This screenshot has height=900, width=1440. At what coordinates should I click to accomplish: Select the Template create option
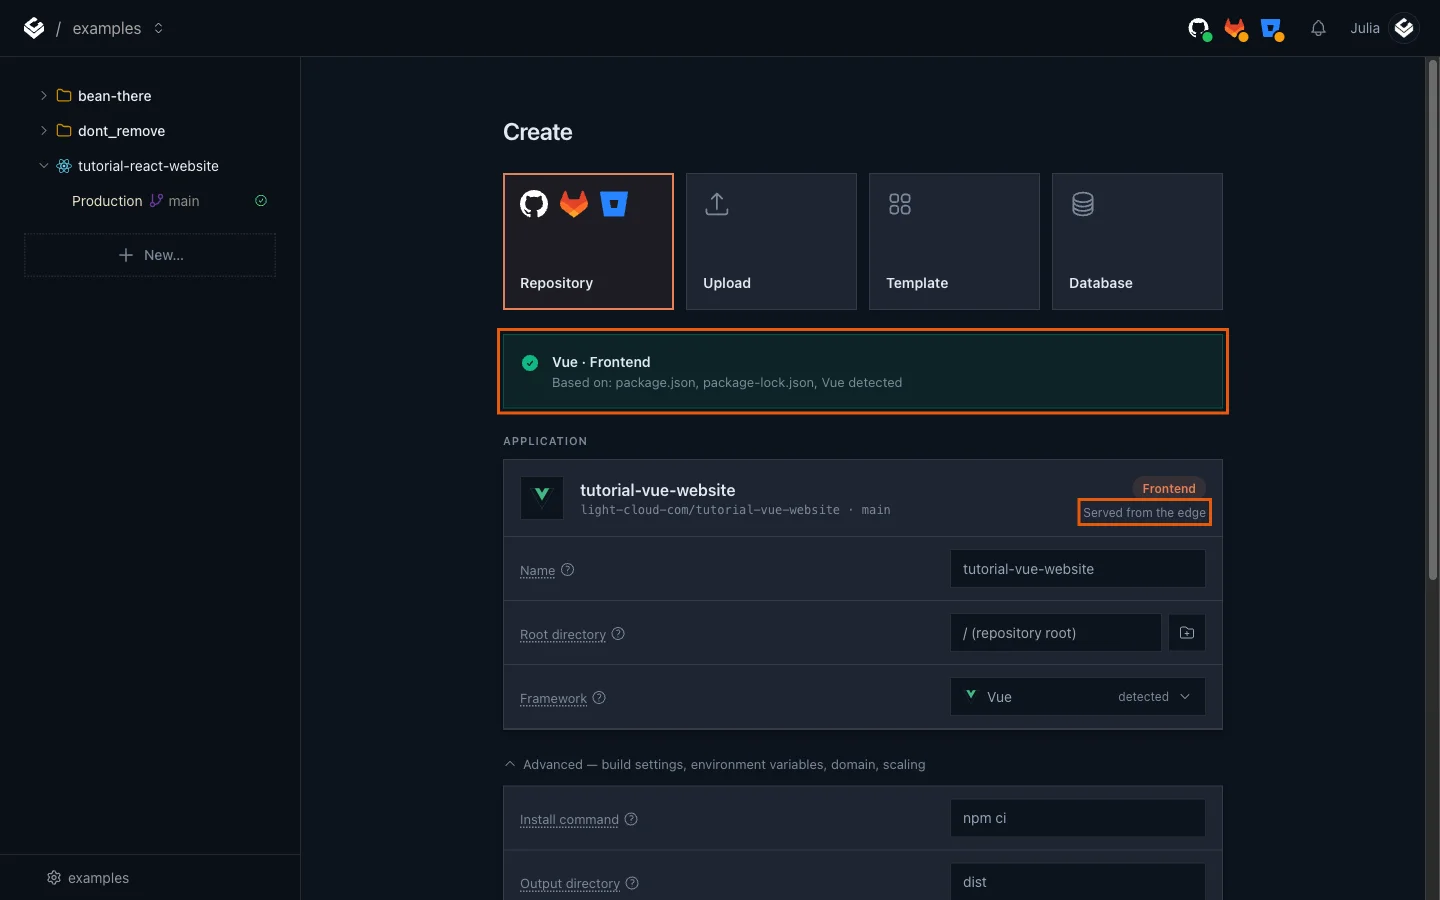pyautogui.click(x=954, y=241)
